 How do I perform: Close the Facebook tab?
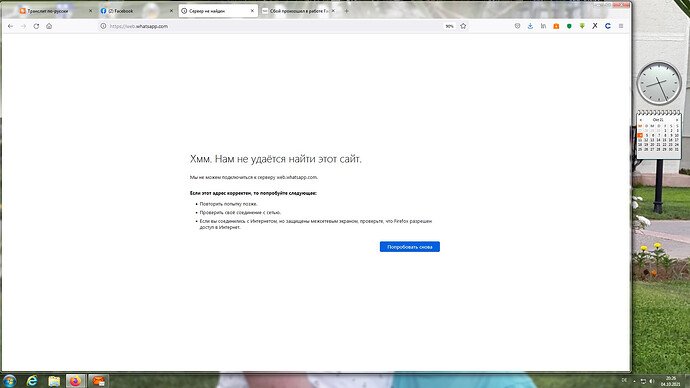[171, 11]
